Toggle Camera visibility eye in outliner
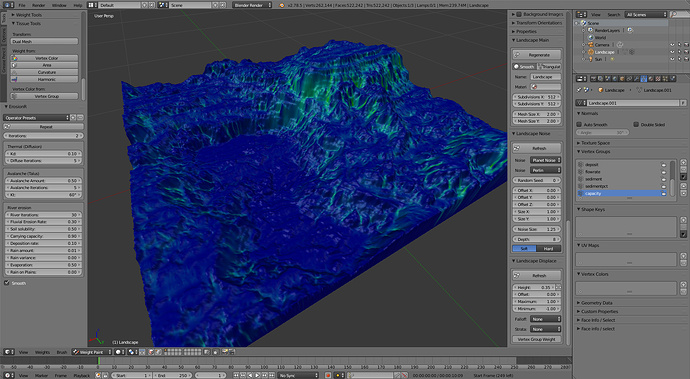690x379 pixels. (x=672, y=45)
